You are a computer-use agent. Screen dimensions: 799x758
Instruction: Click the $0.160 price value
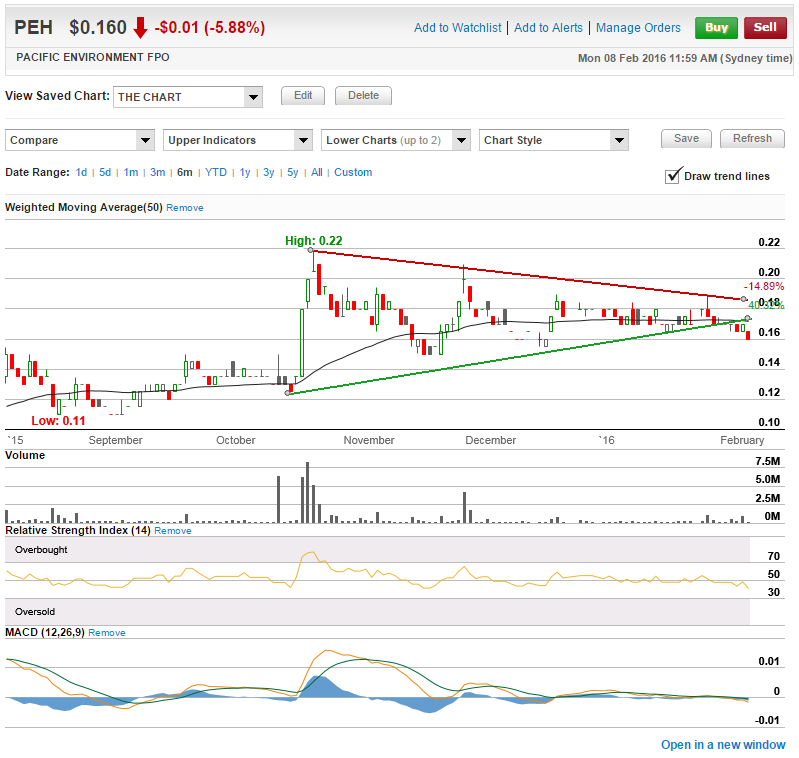click(x=98, y=28)
